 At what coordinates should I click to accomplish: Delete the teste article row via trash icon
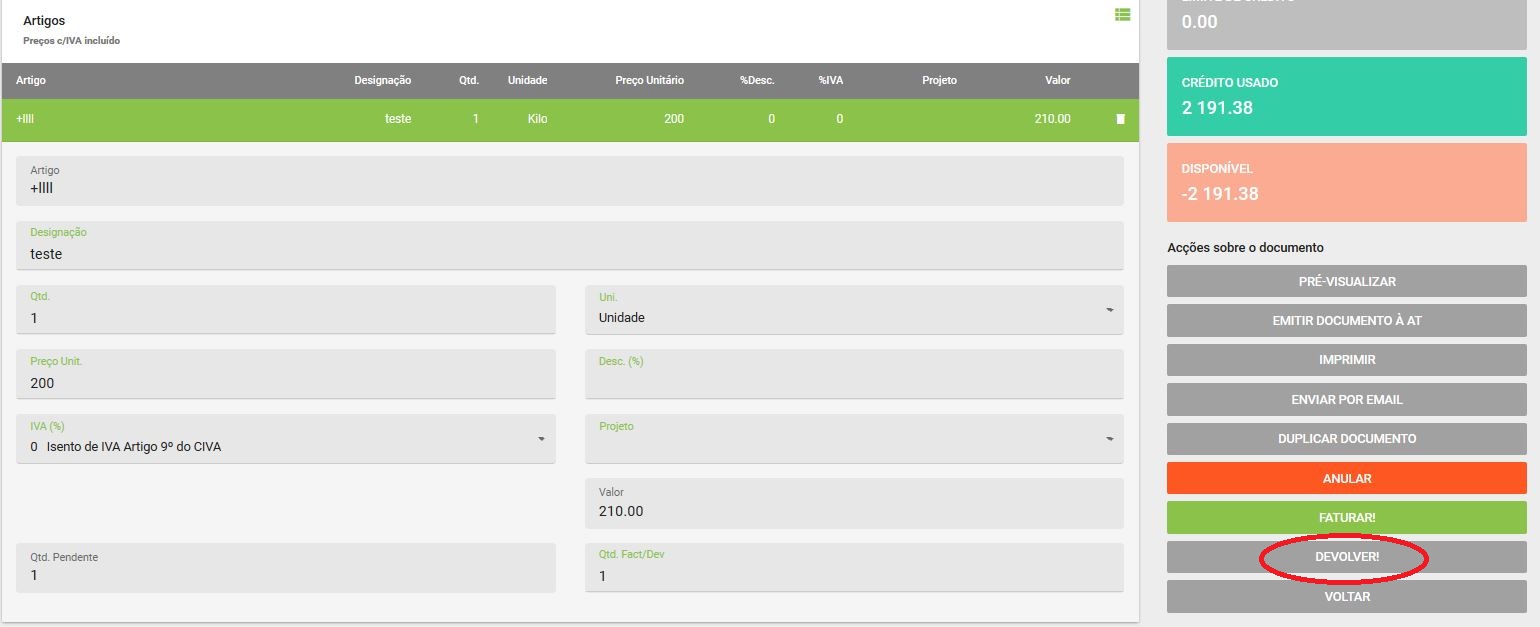coord(1120,119)
